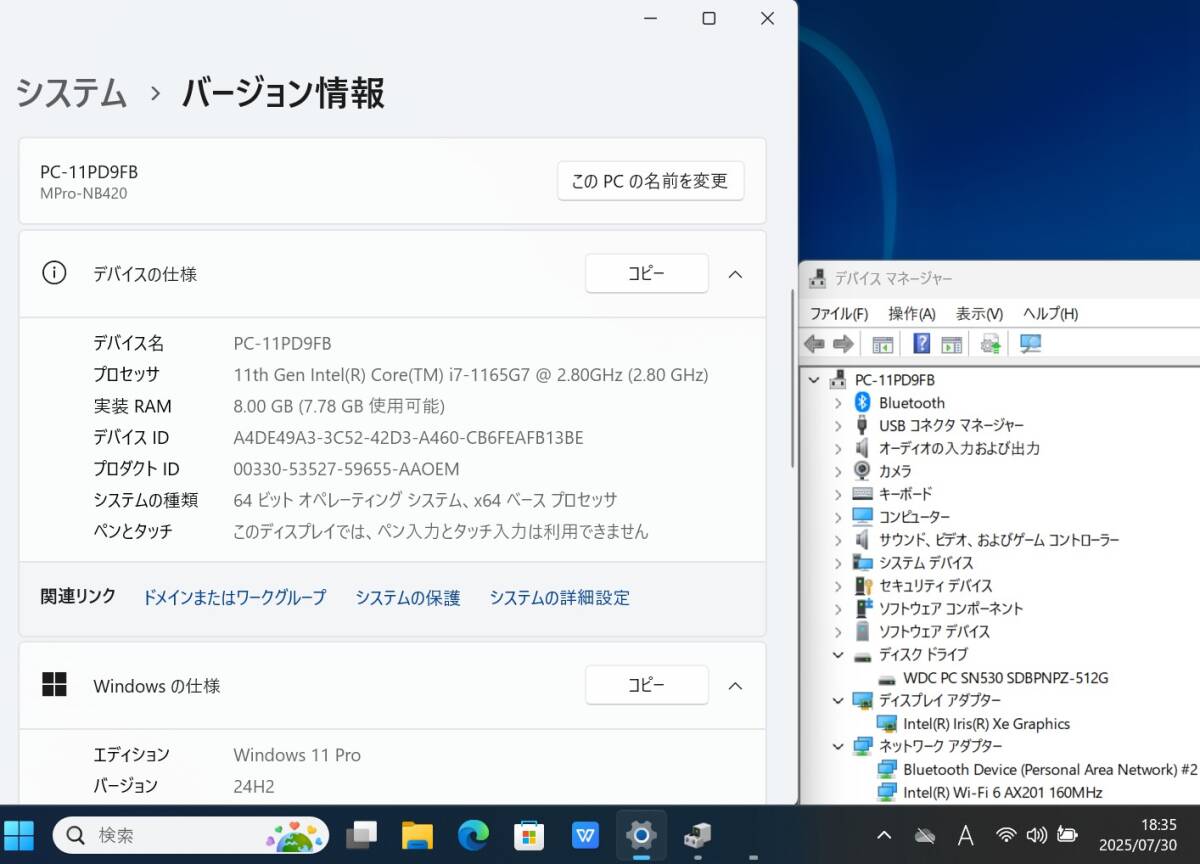Open the 操作(A) menu in Device Manager

click(912, 313)
